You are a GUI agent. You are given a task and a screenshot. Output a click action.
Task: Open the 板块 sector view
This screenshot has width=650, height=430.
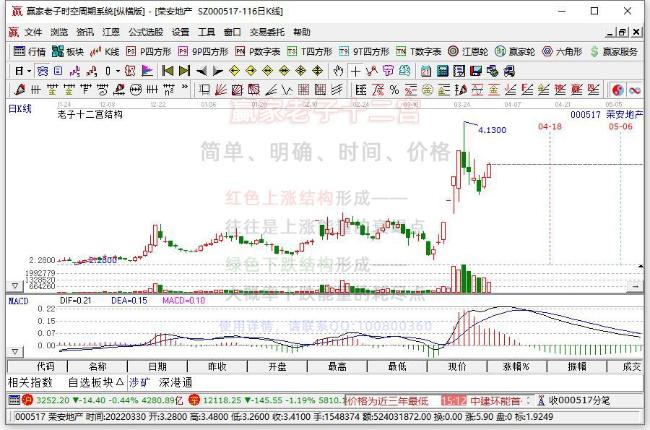click(x=68, y=51)
